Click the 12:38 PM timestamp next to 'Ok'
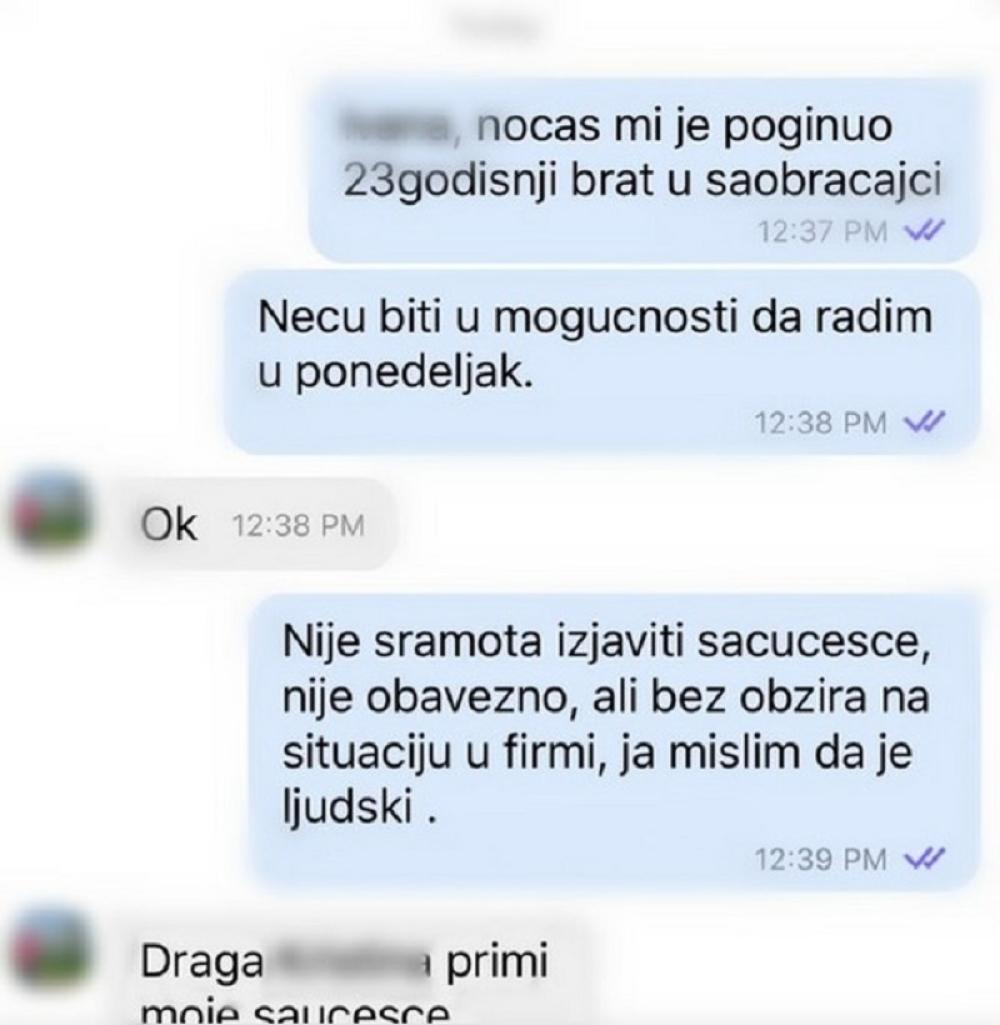The image size is (1000, 1025). point(298,526)
